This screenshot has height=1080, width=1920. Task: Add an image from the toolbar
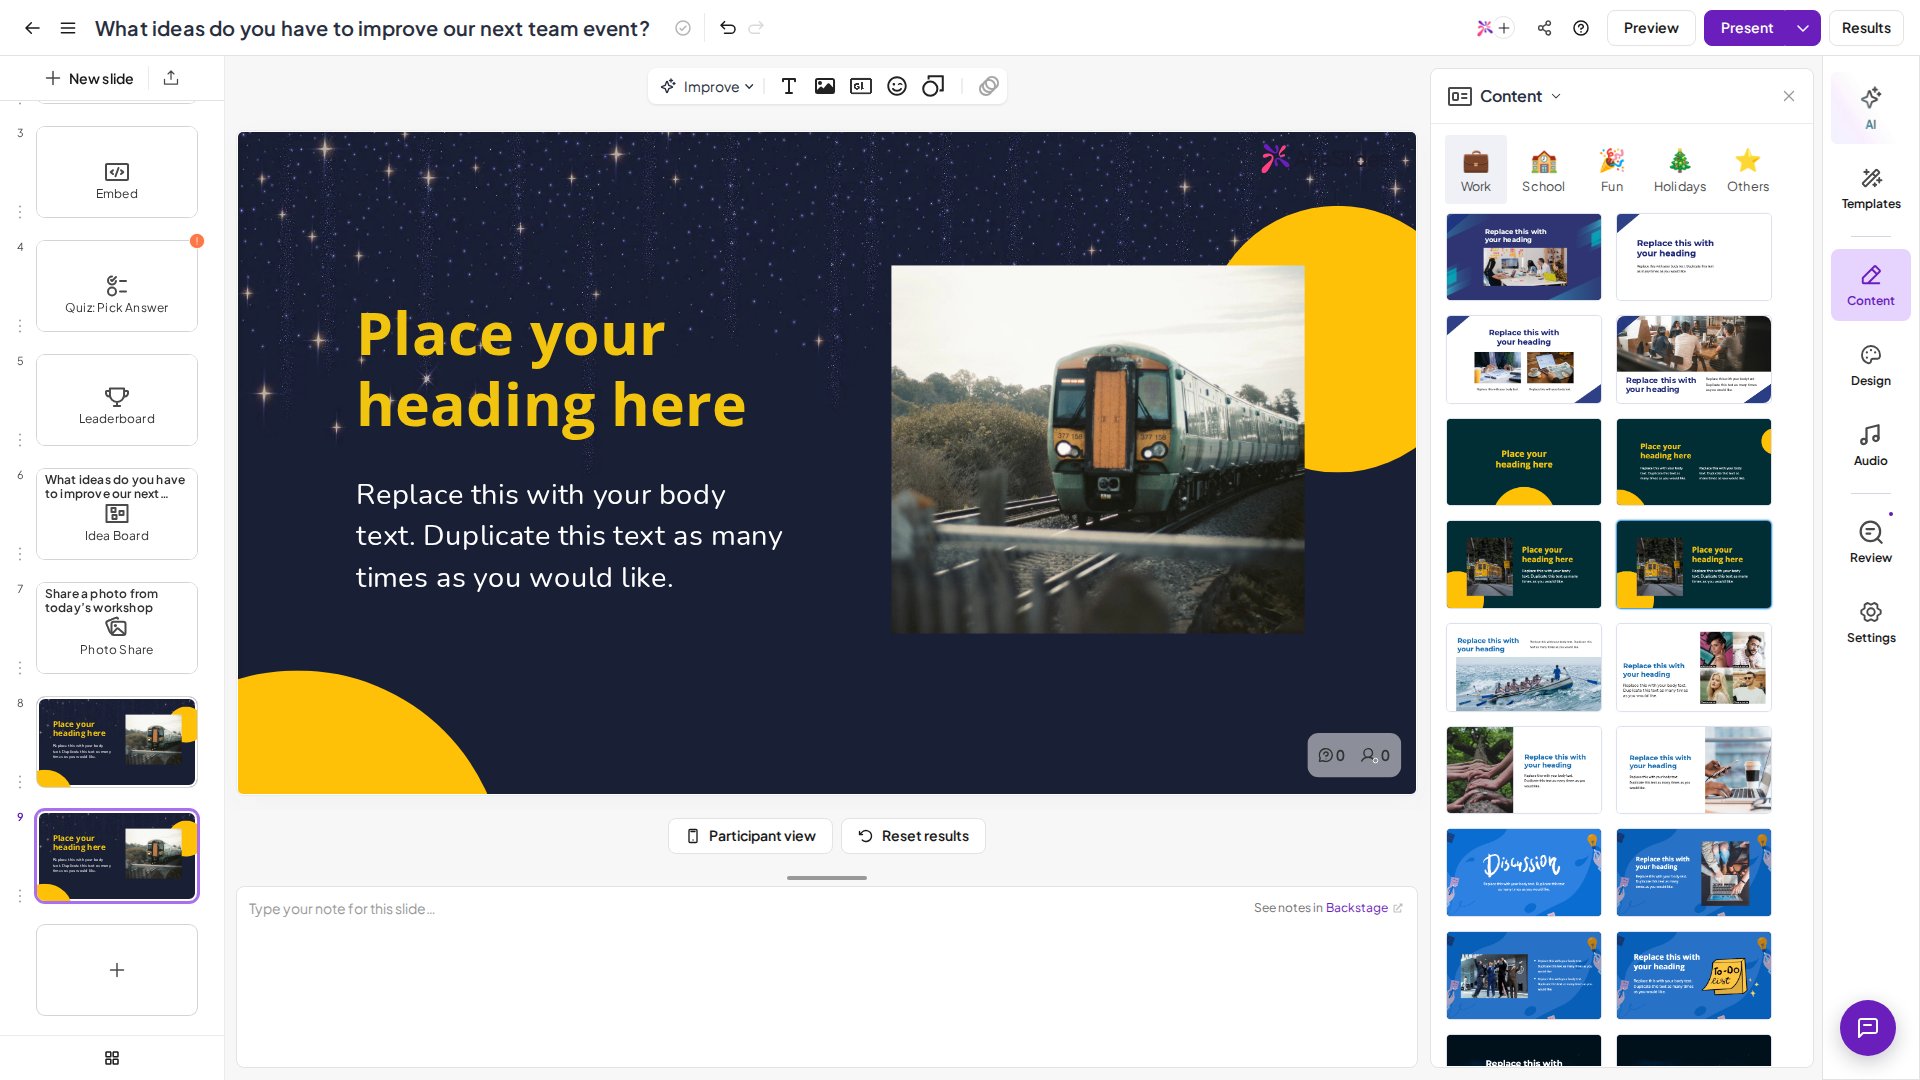824,87
